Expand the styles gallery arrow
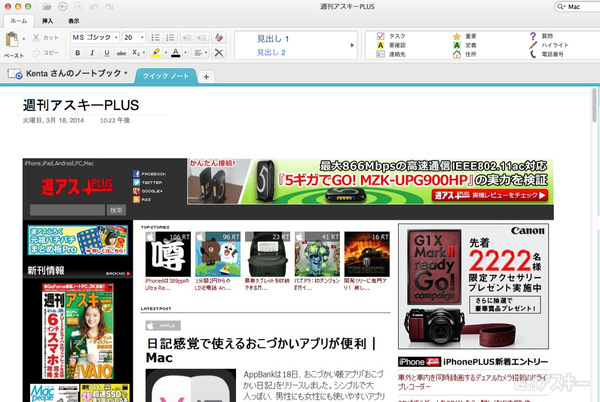The width and height of the screenshot is (600, 402). pyautogui.click(x=352, y=45)
